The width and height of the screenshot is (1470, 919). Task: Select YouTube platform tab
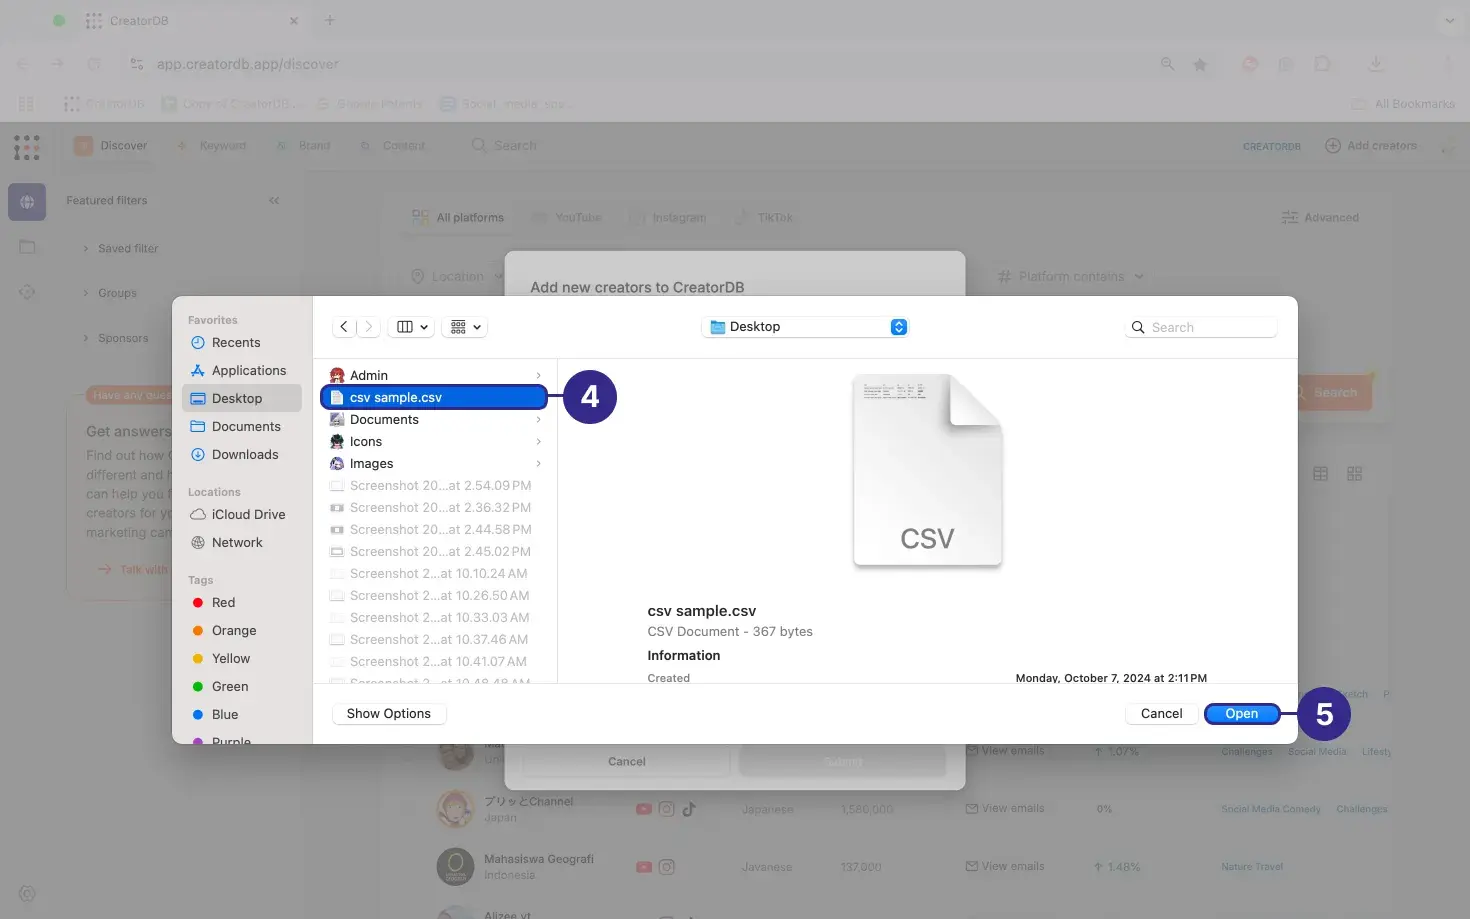click(567, 217)
